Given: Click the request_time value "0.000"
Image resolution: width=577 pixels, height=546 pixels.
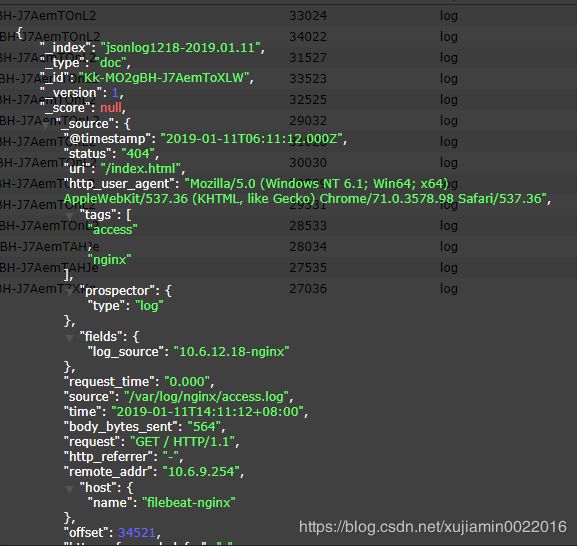Looking at the screenshot, I should (187, 382).
